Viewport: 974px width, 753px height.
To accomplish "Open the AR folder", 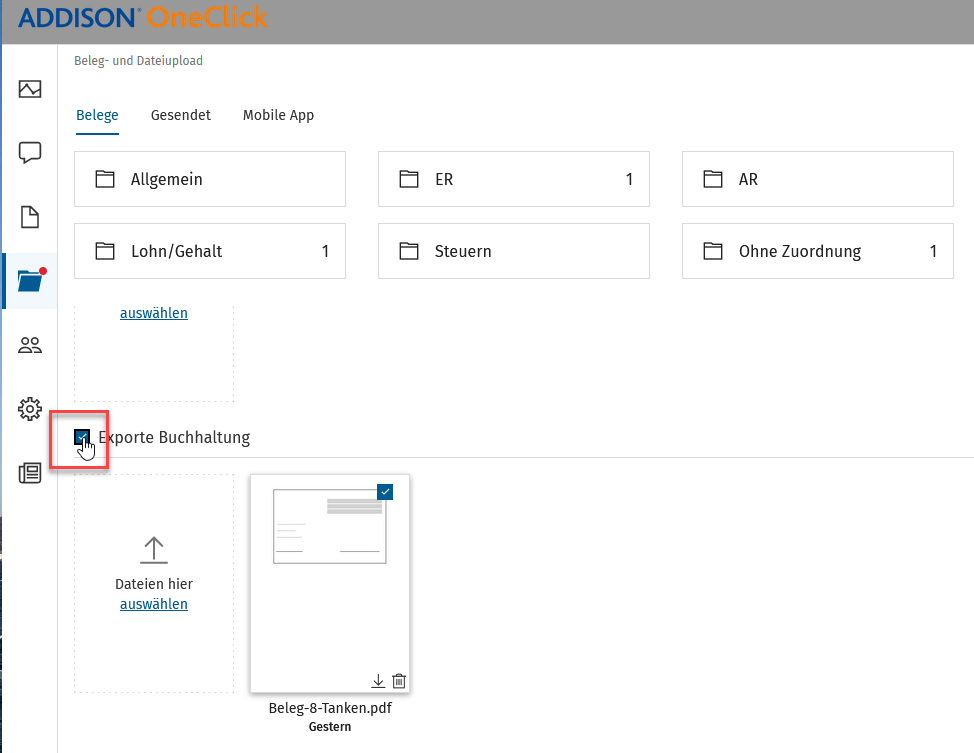I will click(817, 179).
